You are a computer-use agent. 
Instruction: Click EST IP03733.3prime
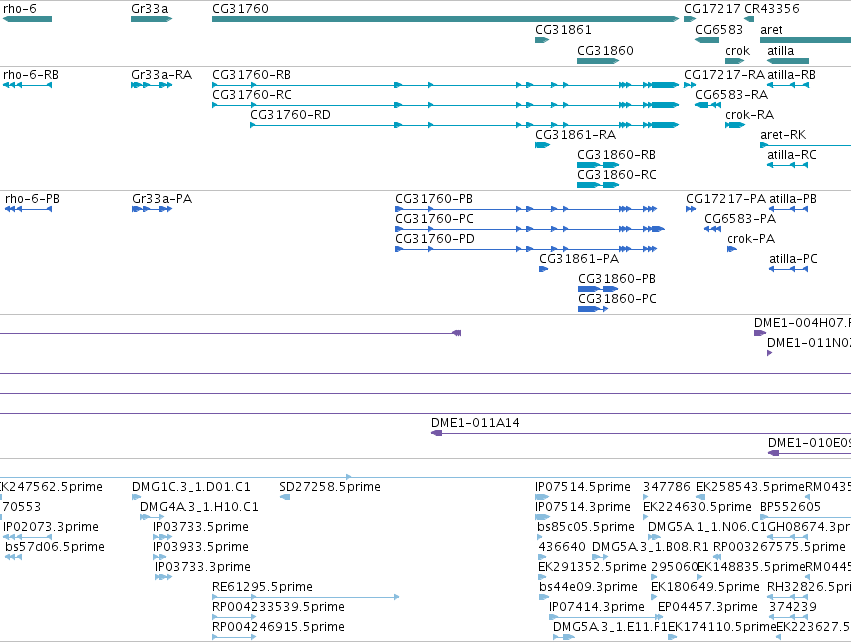click(203, 567)
